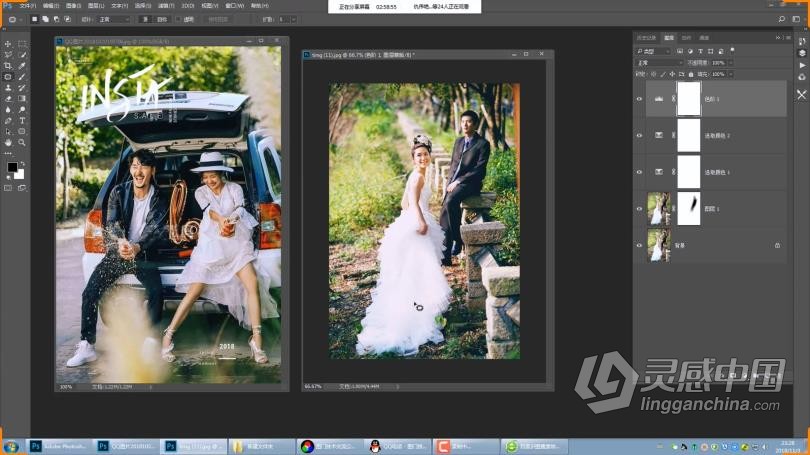Open folder window in taskbar
This screenshot has height=455, width=810.
[x=262, y=446]
